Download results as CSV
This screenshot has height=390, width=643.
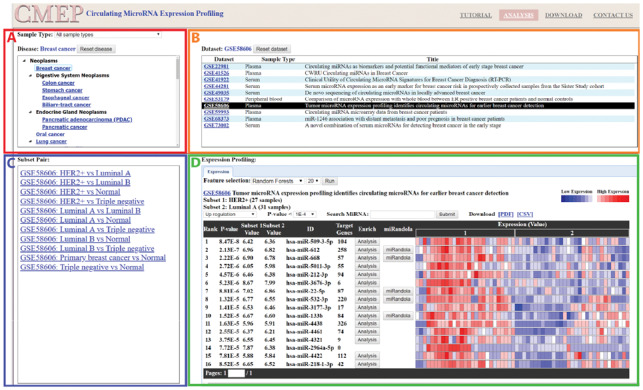pos(525,214)
